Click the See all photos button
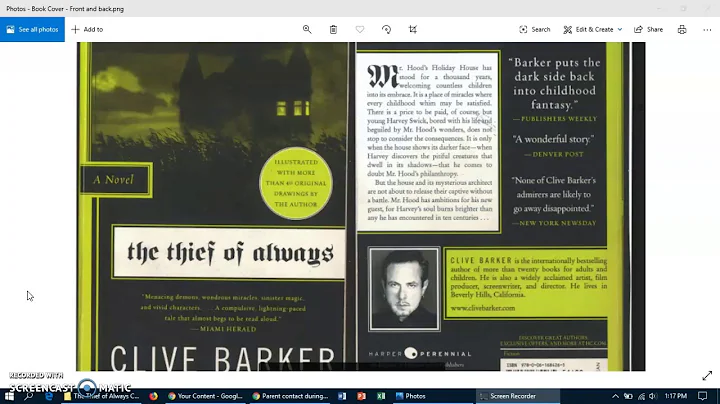Screen dimensions: 720x404 click(x=32, y=29)
